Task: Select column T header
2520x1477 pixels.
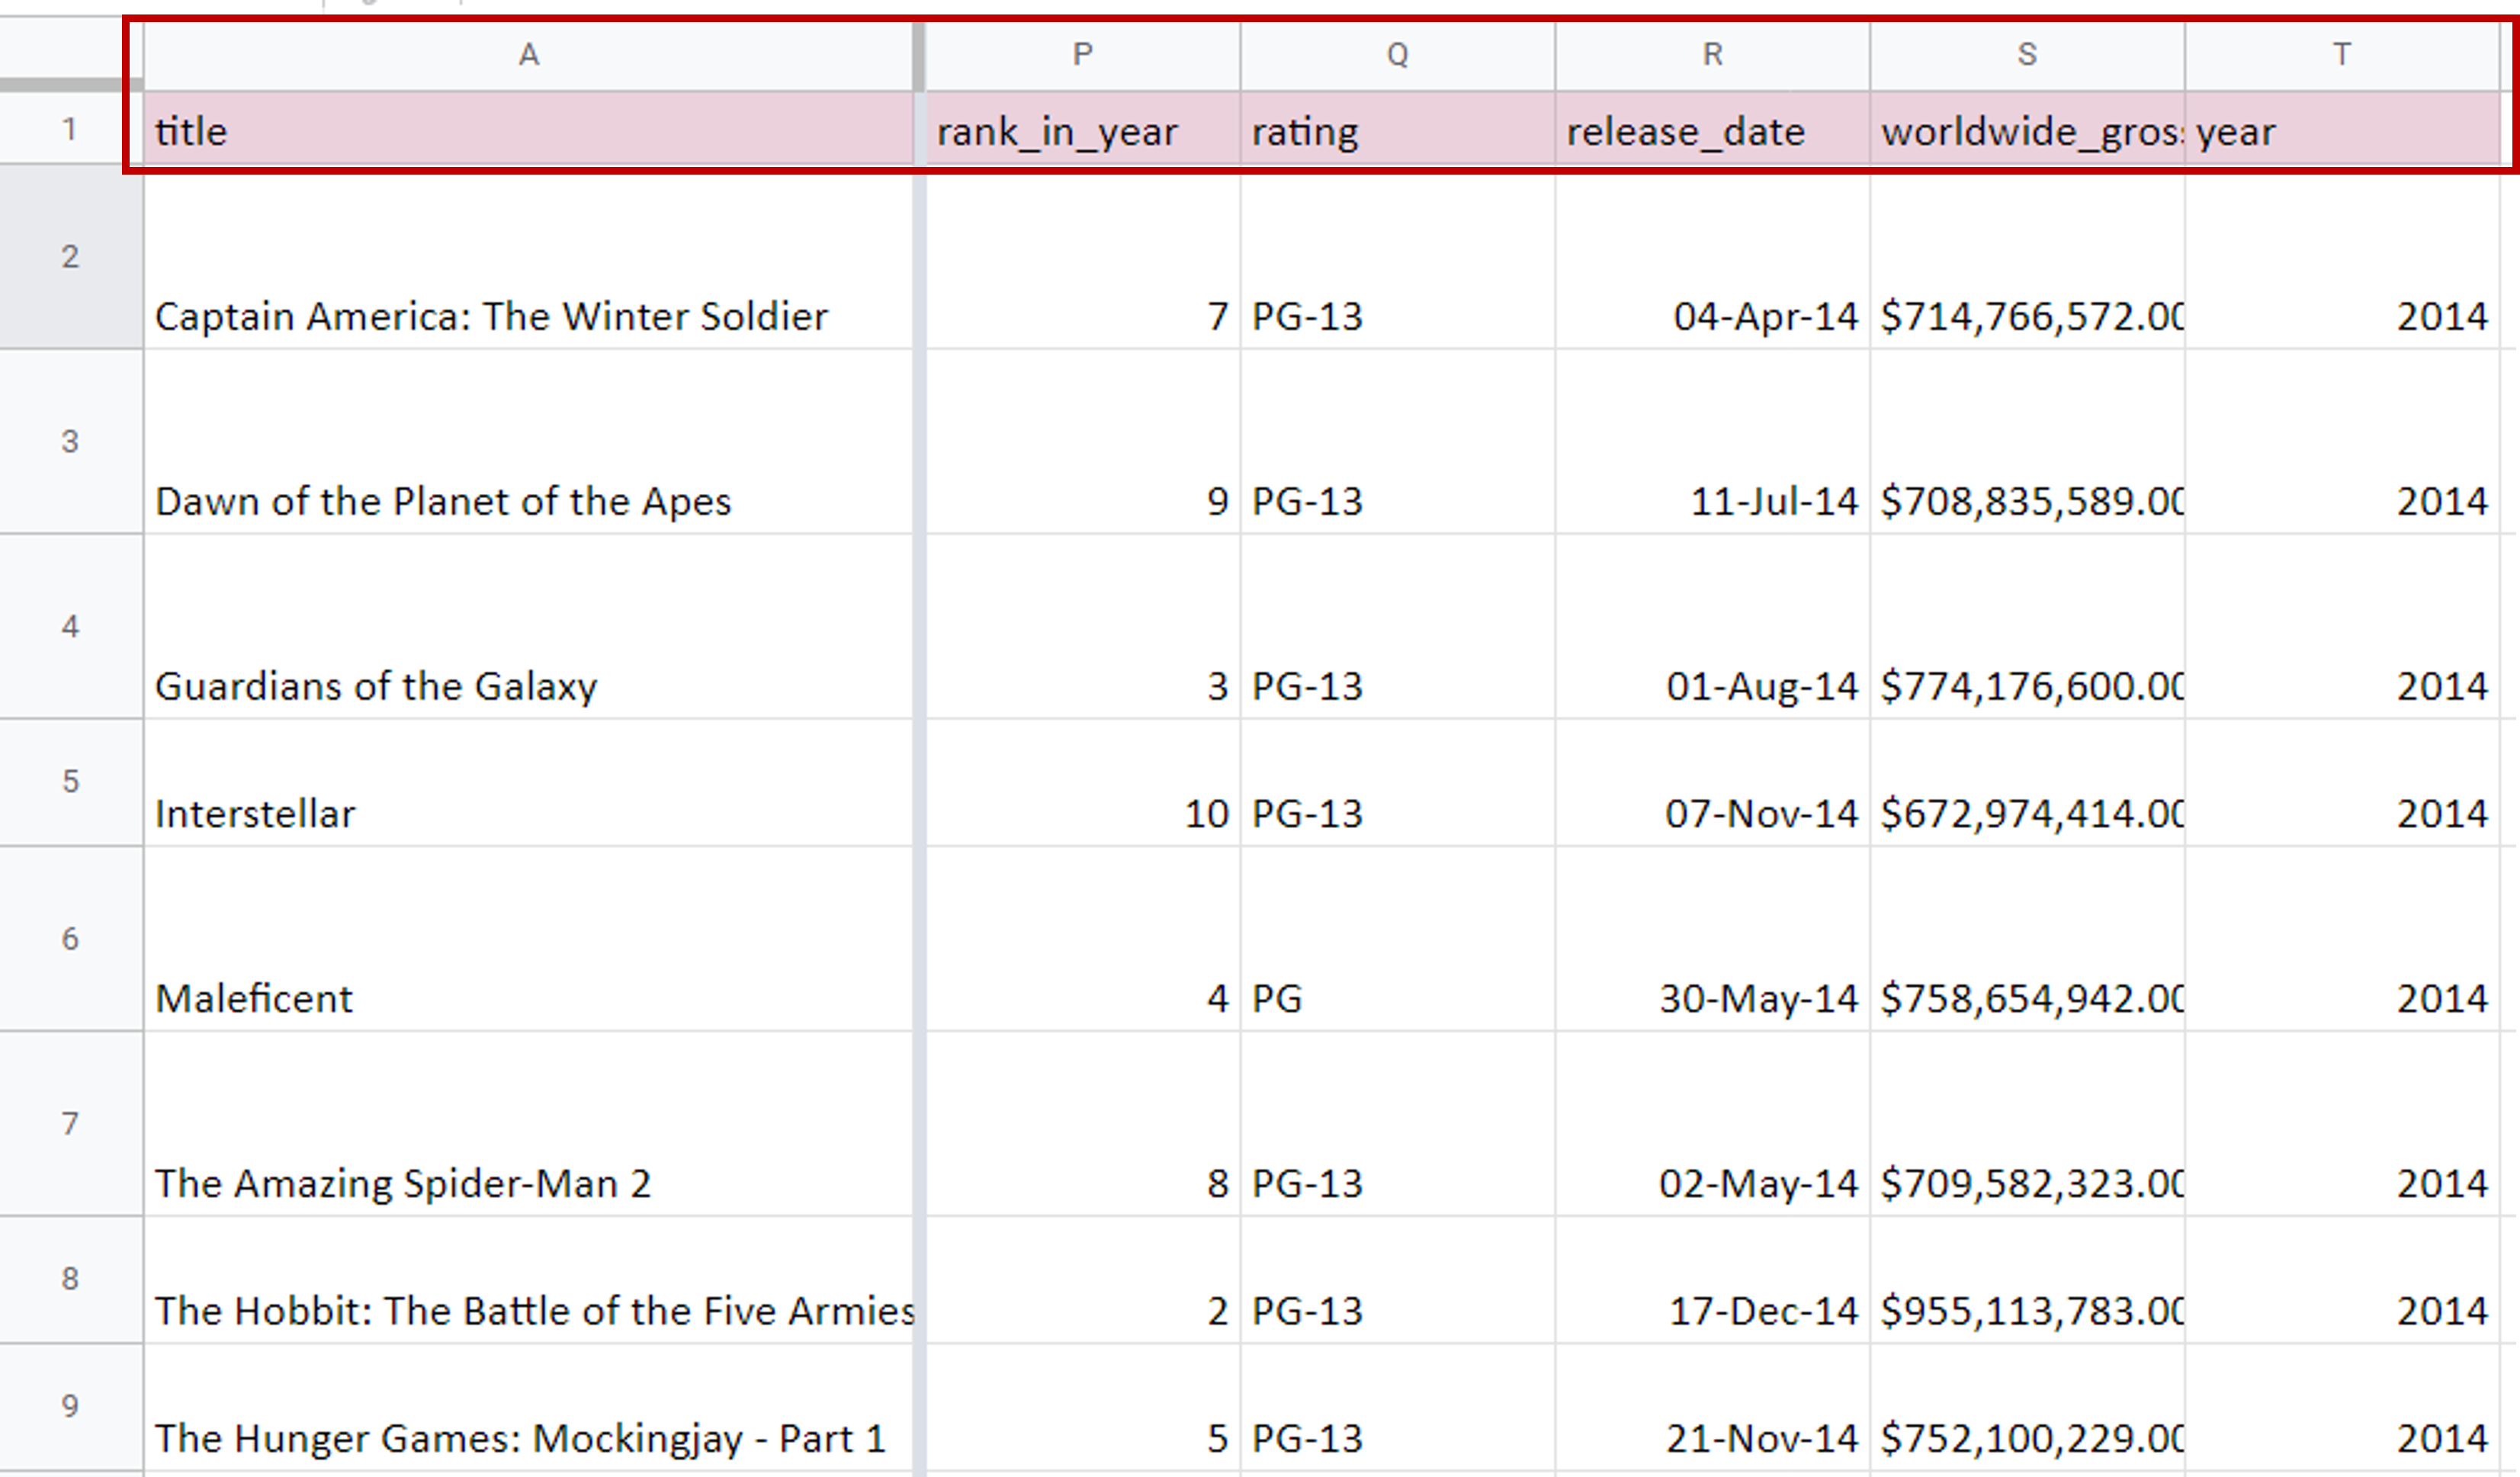Action: pos(2341,55)
